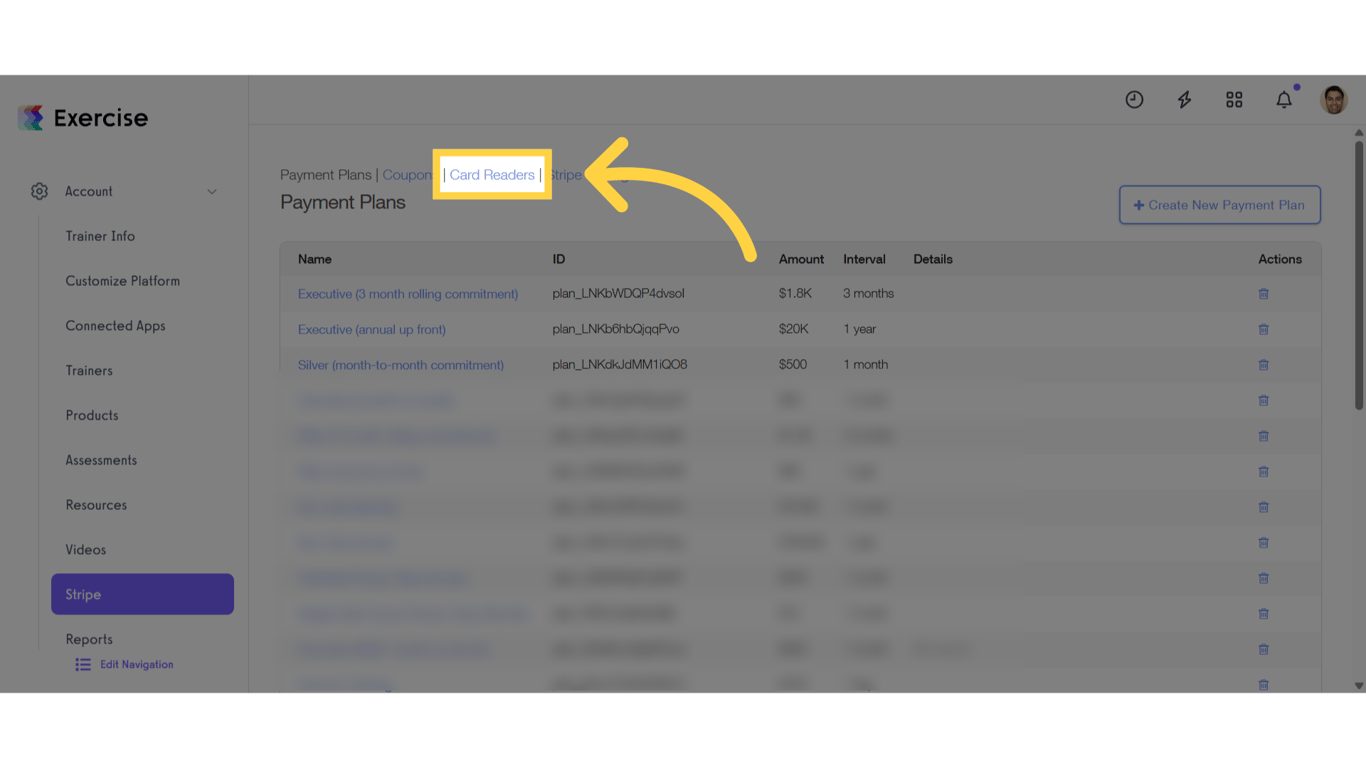Click the Amount column header
This screenshot has width=1366, height=768.
(x=801, y=259)
